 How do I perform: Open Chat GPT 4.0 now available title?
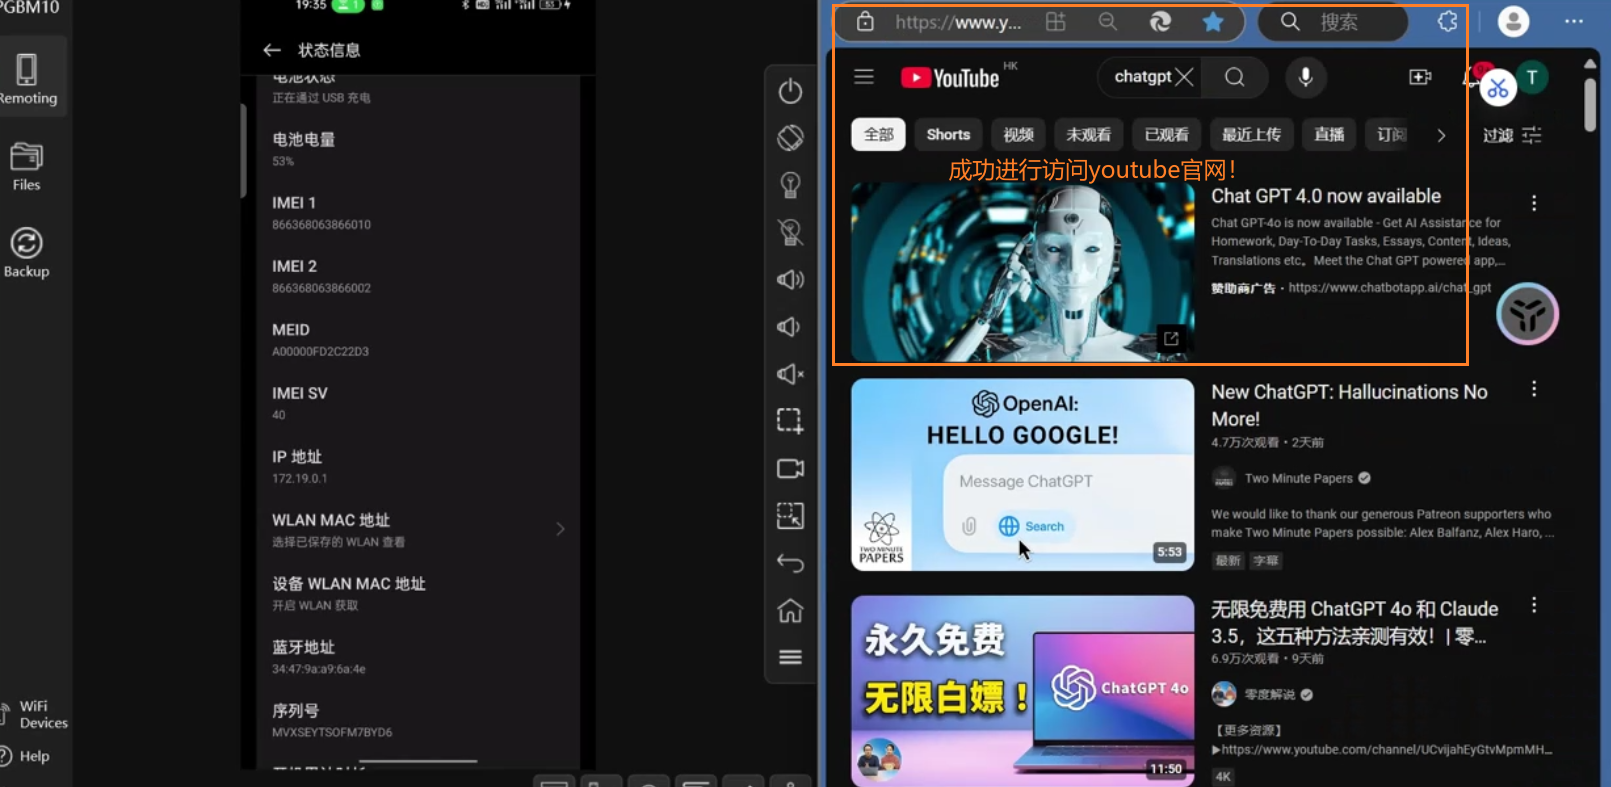[1326, 196]
